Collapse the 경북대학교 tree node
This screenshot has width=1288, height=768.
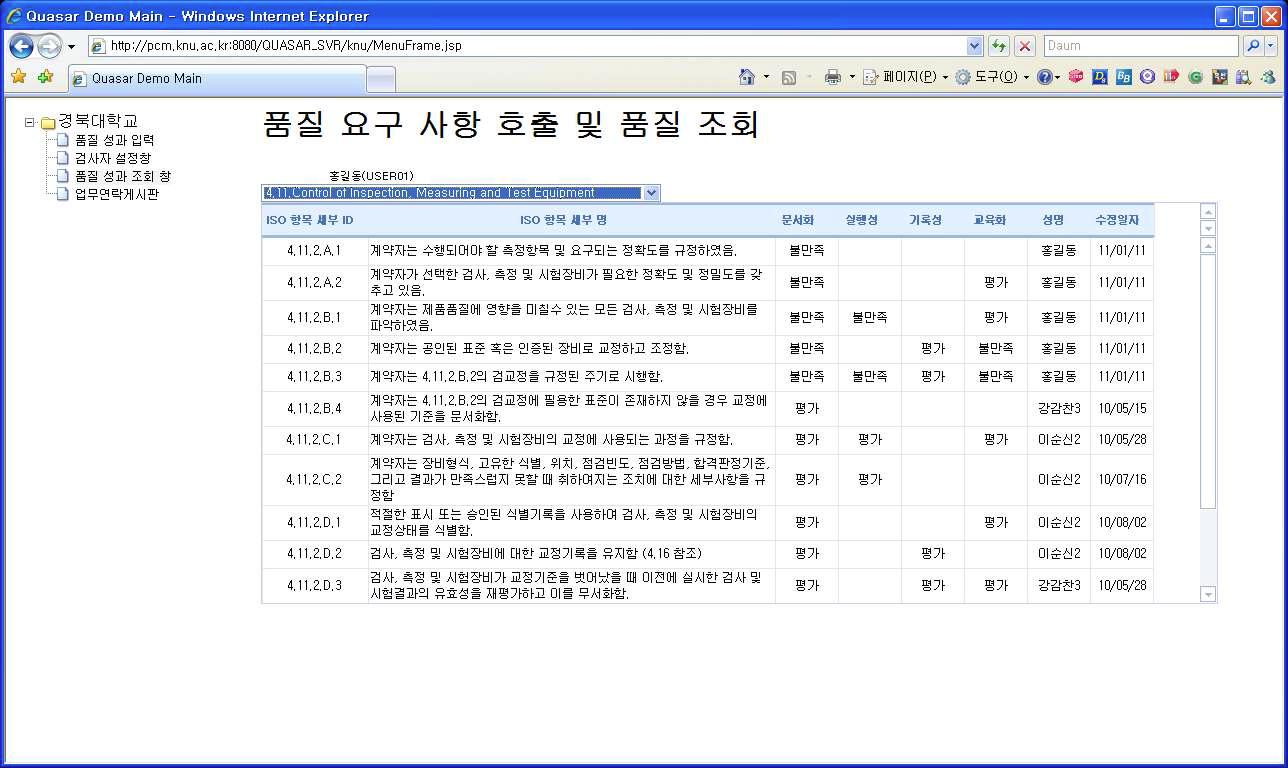click(30, 123)
